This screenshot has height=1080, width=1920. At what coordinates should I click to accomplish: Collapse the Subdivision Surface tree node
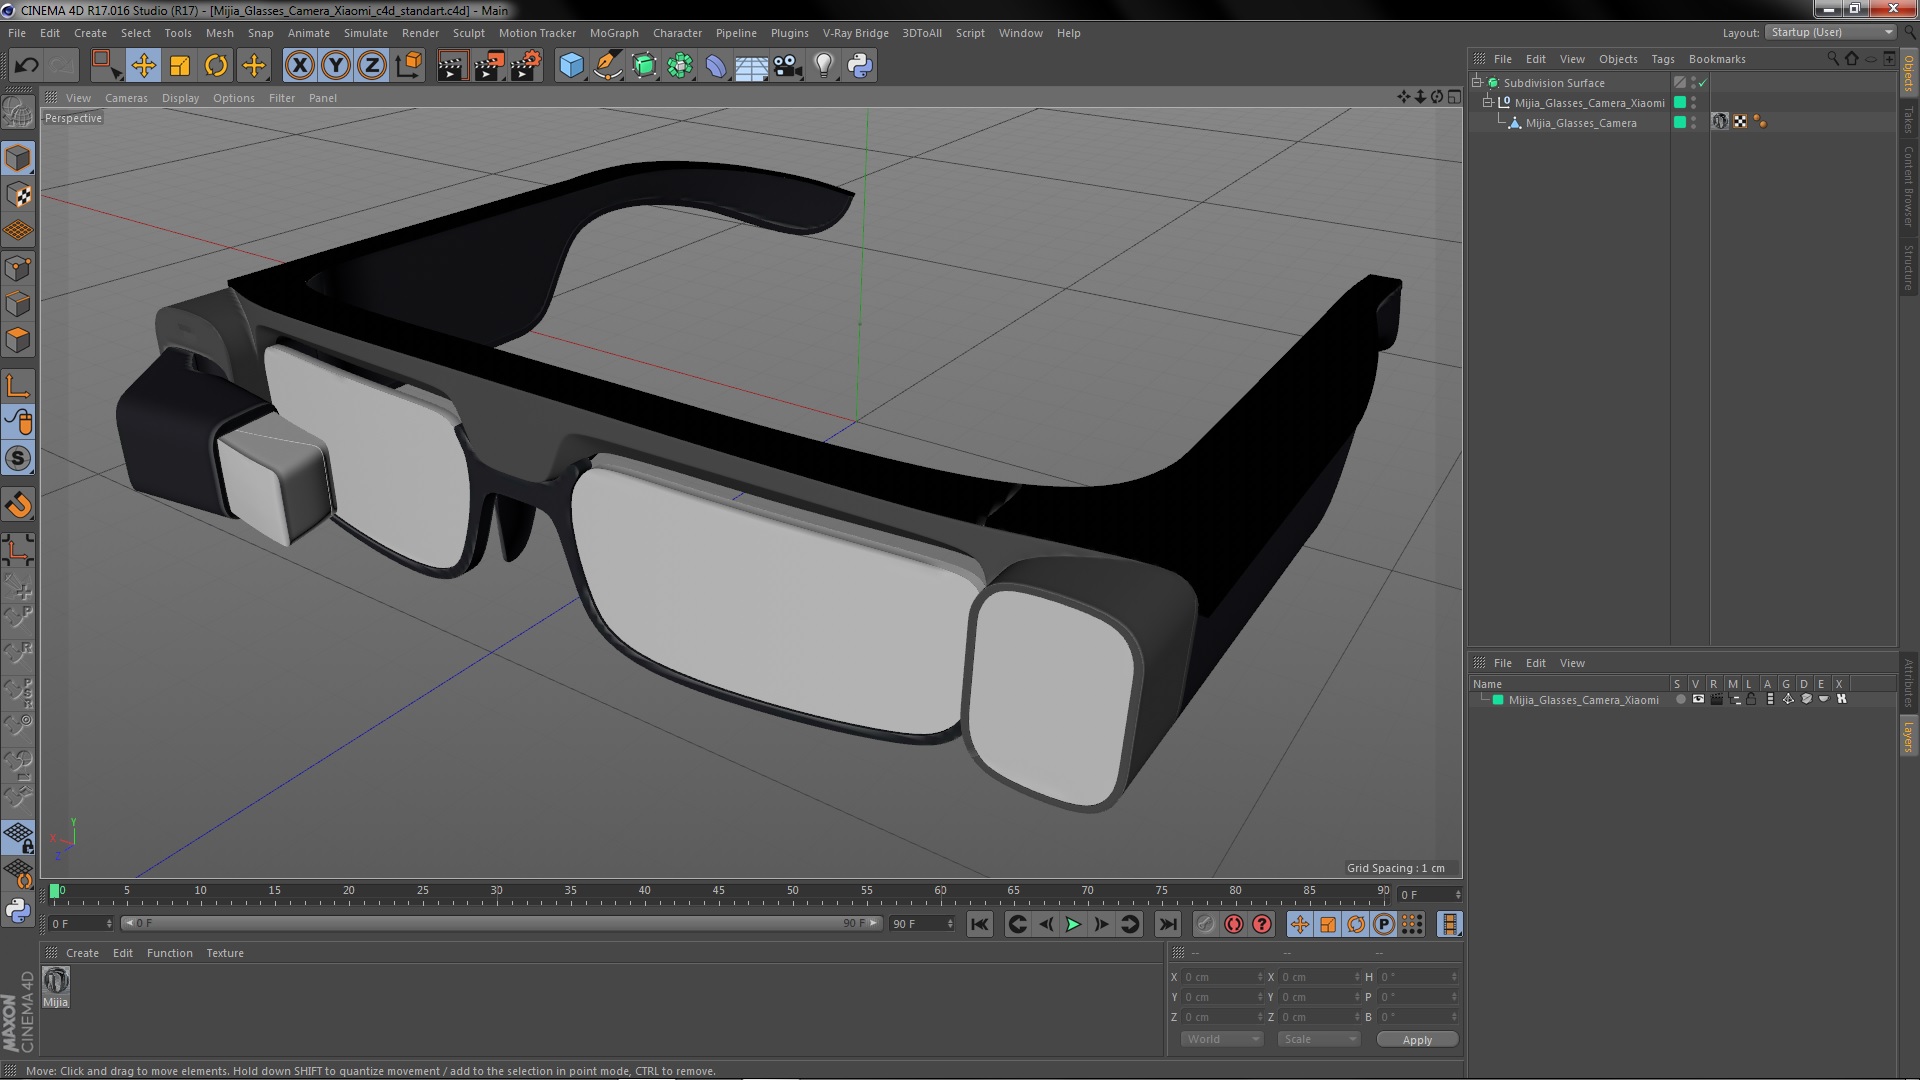(x=1477, y=82)
